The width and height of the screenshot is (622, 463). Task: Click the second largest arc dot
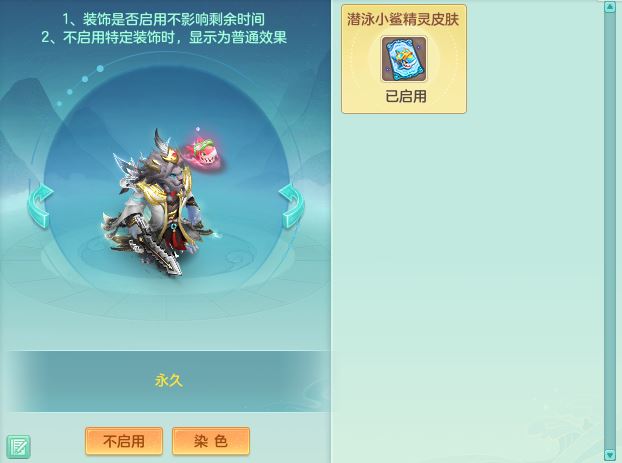[x=85, y=79]
